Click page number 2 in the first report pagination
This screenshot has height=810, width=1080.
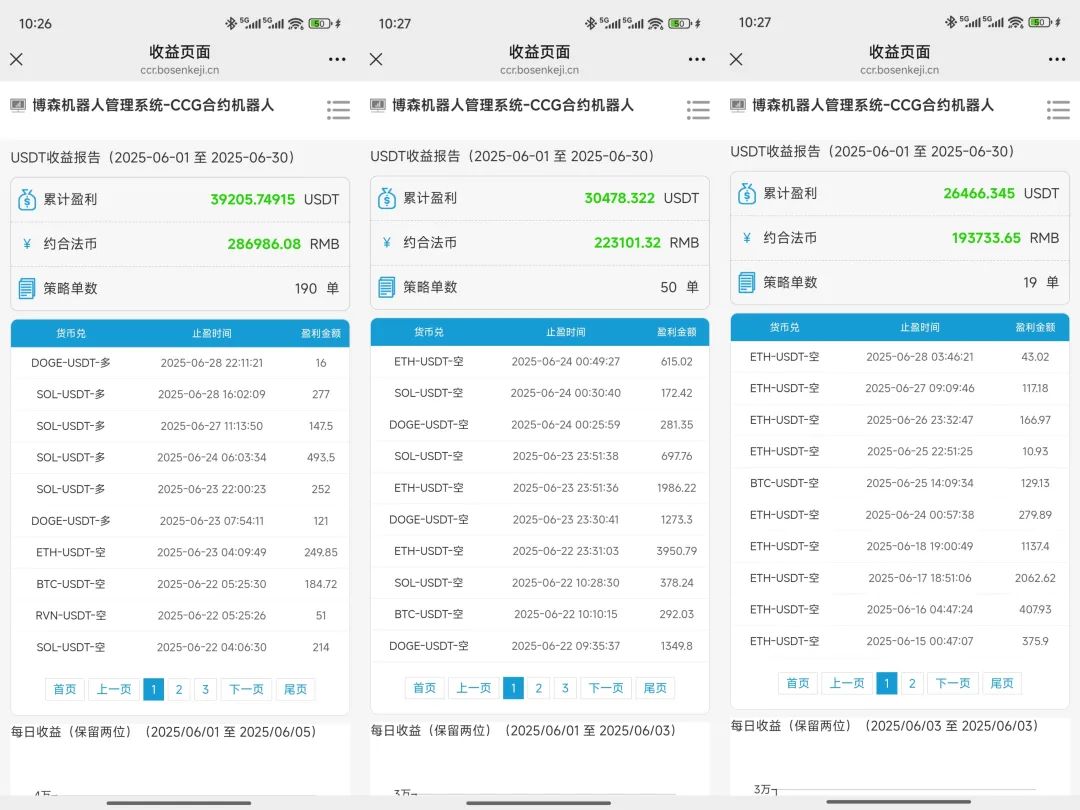tap(178, 689)
